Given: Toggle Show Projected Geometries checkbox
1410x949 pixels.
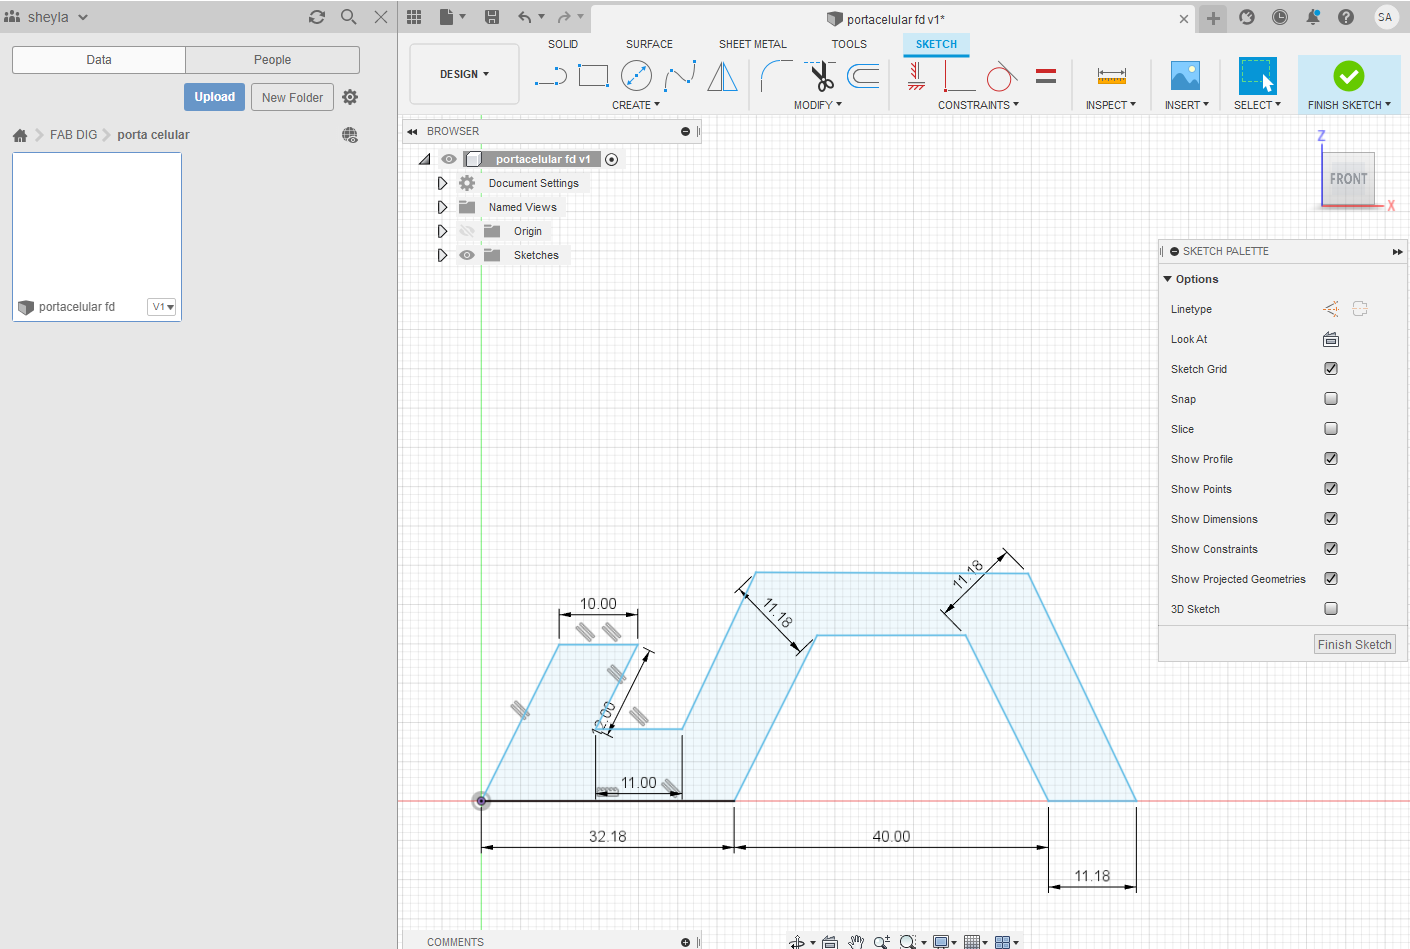Looking at the screenshot, I should click(1331, 579).
